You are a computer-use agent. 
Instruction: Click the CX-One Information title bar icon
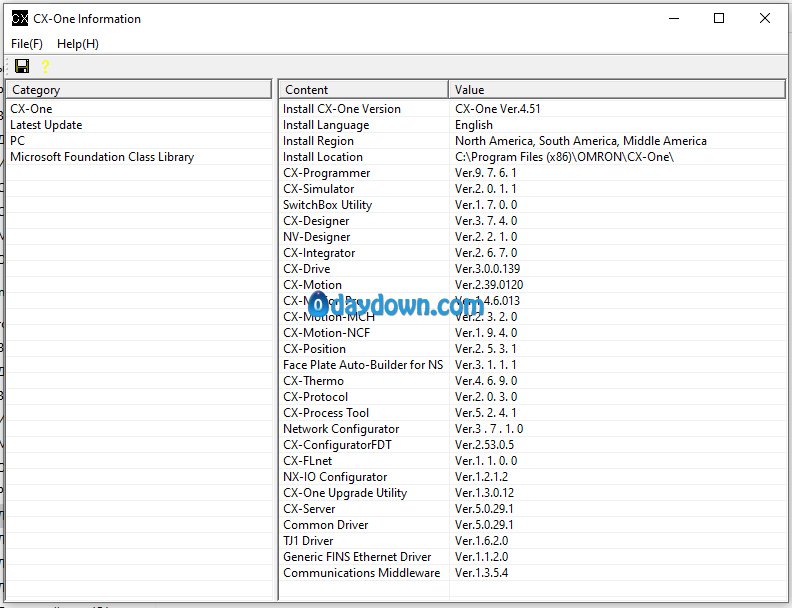[x=20, y=19]
